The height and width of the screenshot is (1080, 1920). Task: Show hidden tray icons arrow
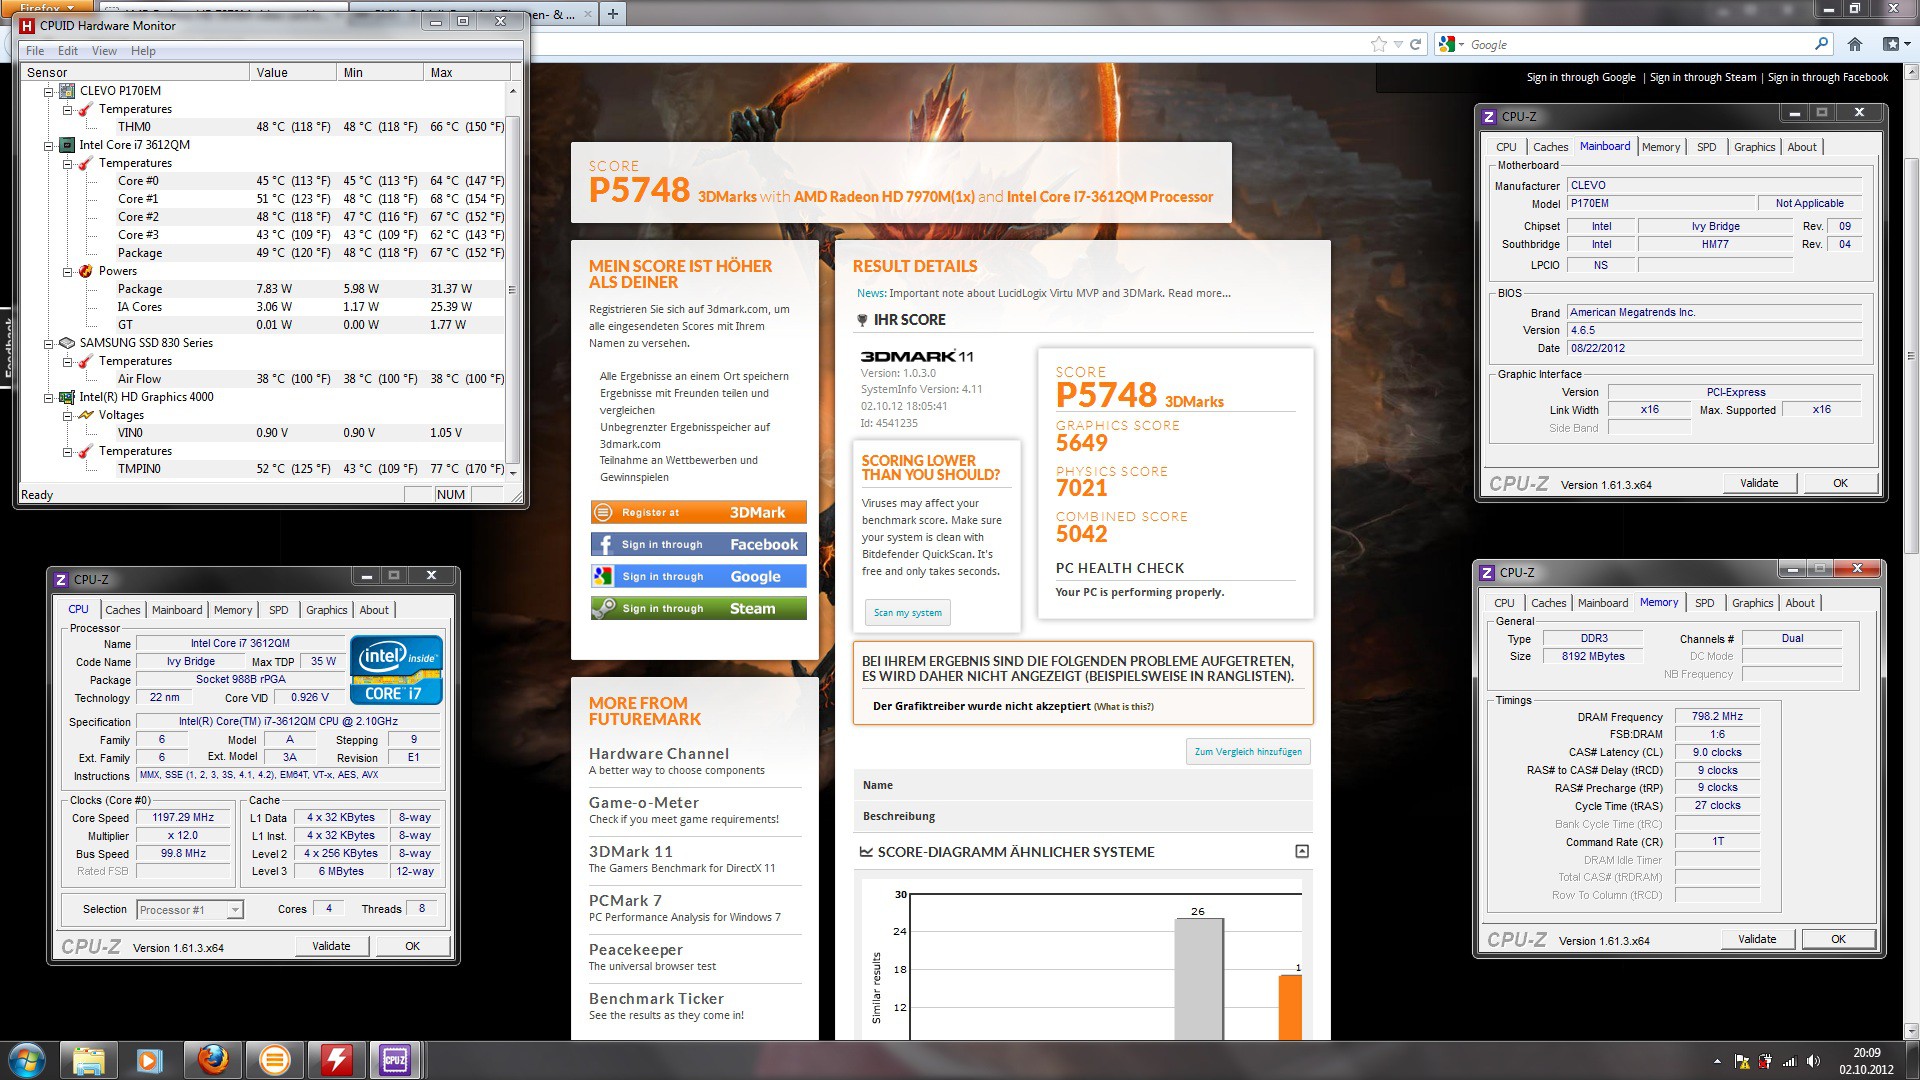[1717, 1061]
